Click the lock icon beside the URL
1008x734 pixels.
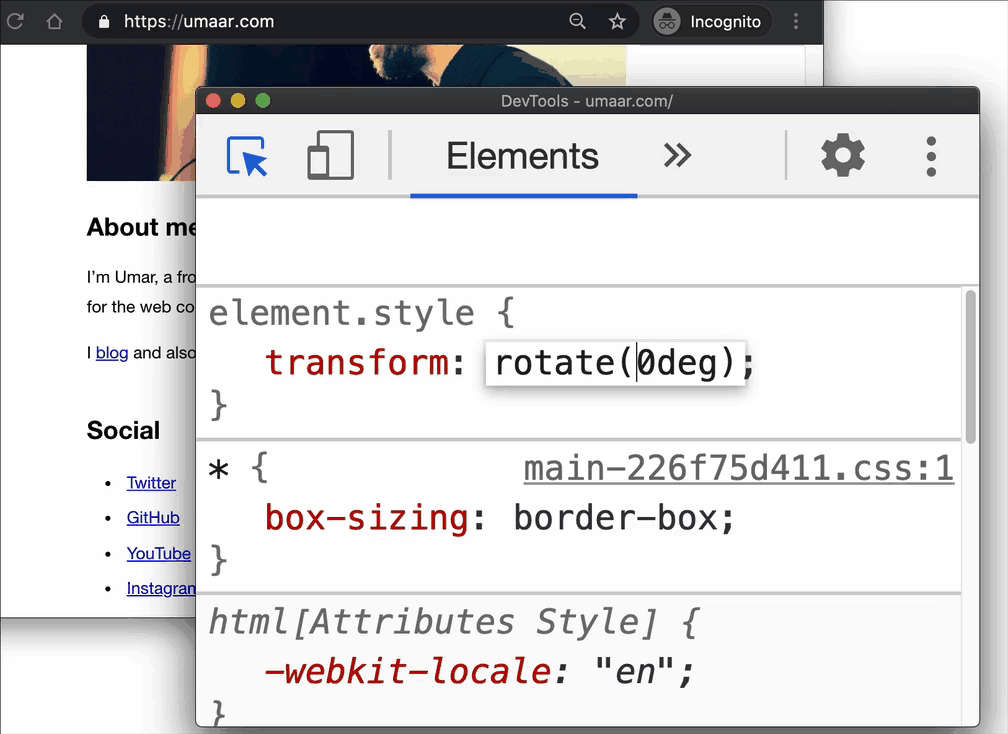104,22
